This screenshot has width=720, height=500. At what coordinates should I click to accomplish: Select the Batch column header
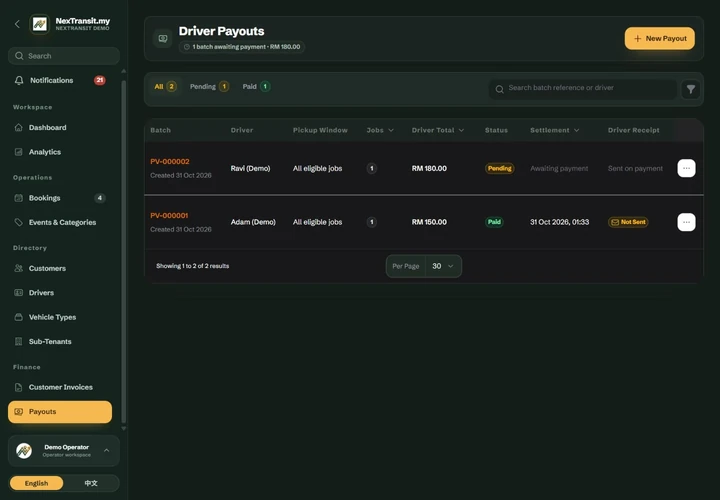[160, 130]
